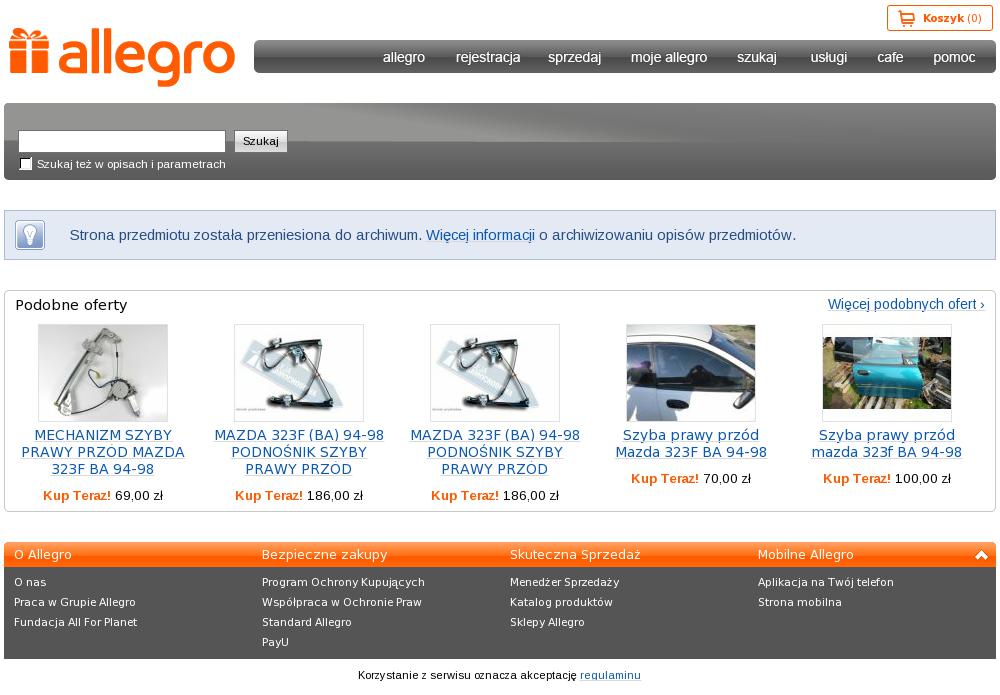Open 'Szyba prawy przód' offer priced 100,00 zł
Screen dimensions: 1000x695
886,444
